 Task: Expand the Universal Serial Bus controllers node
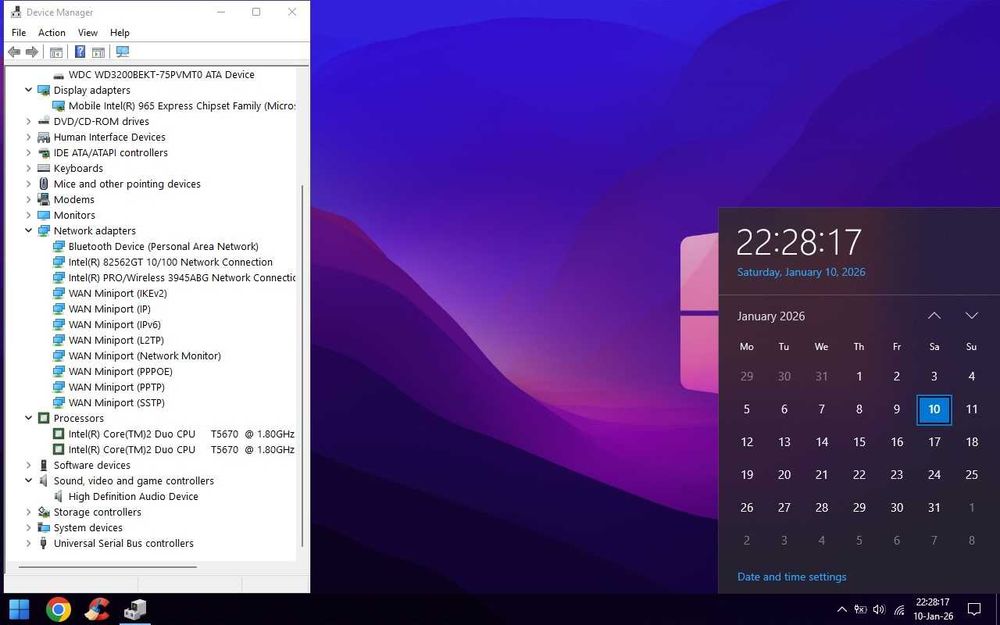click(x=28, y=543)
